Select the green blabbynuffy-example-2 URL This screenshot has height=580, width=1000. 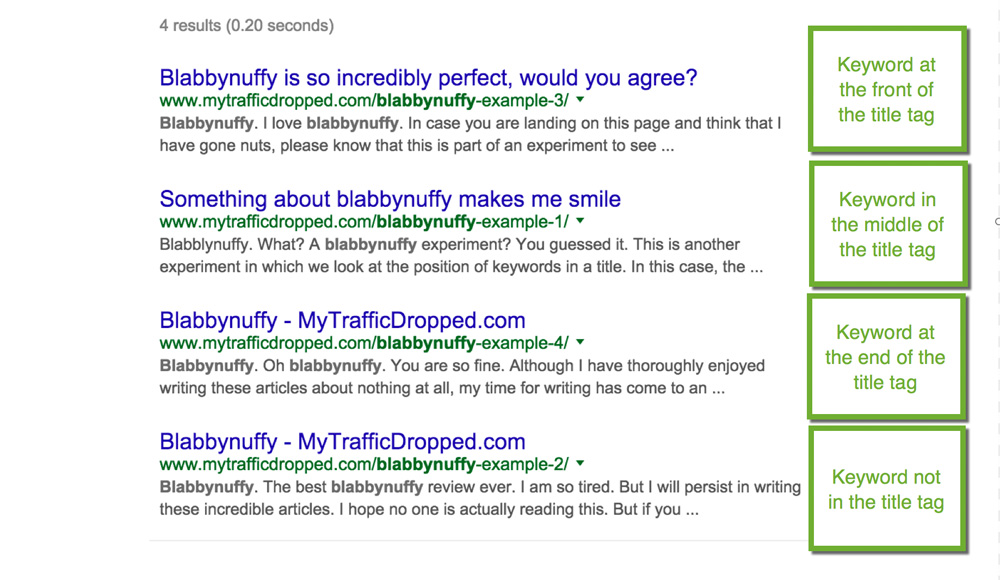click(x=364, y=464)
